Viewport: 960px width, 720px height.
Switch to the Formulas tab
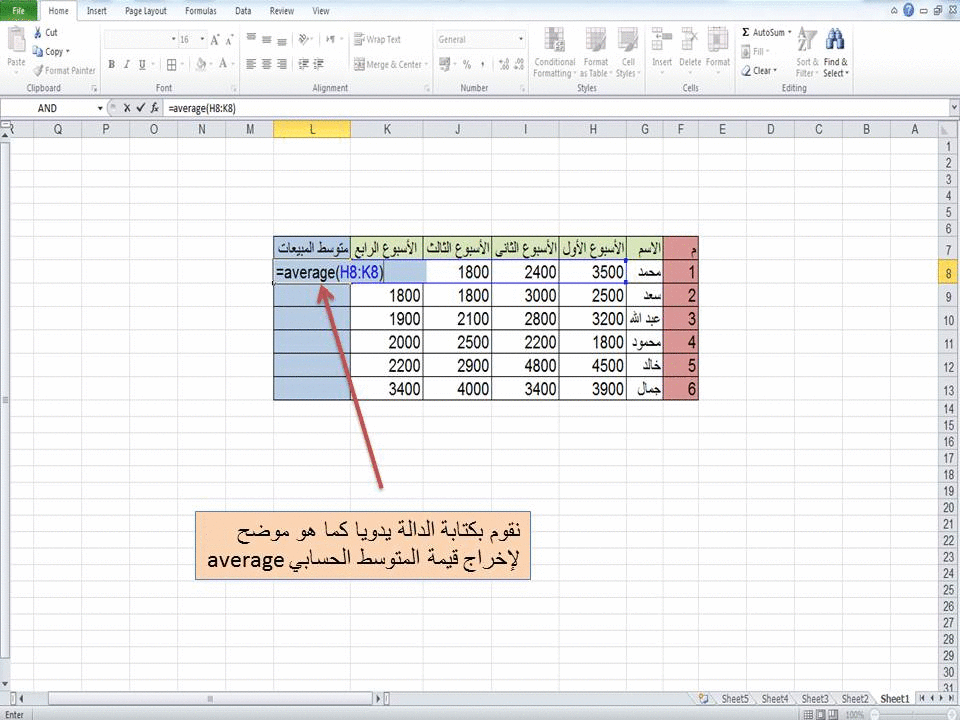[x=201, y=10]
